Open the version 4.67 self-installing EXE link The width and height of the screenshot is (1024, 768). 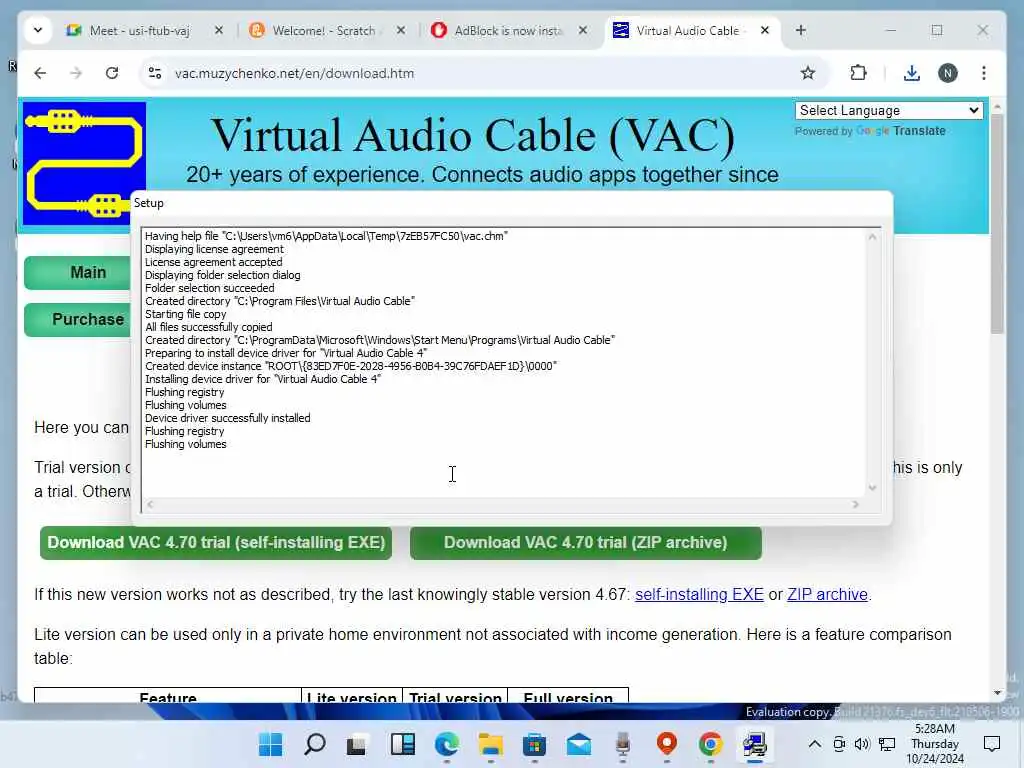pyautogui.click(x=699, y=594)
